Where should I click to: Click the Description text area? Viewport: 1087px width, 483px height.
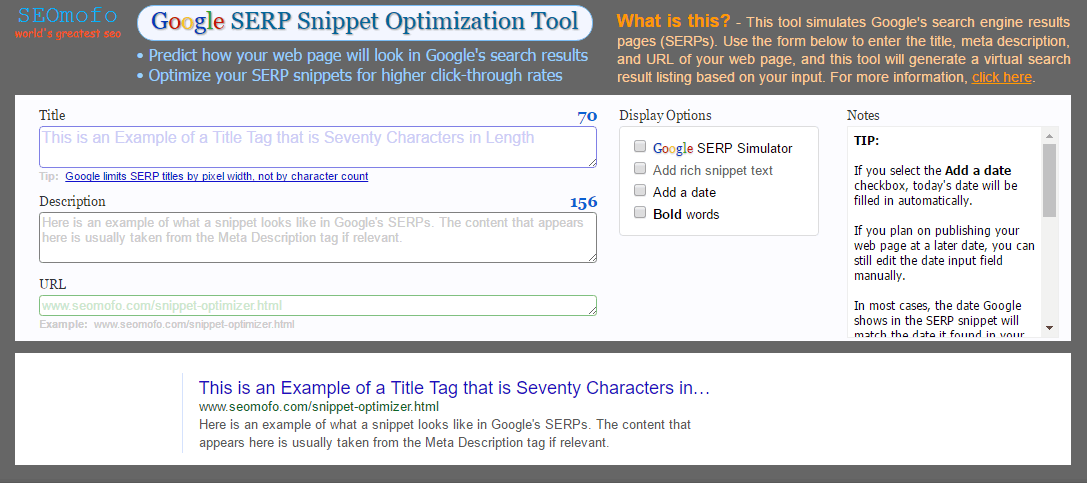click(318, 237)
